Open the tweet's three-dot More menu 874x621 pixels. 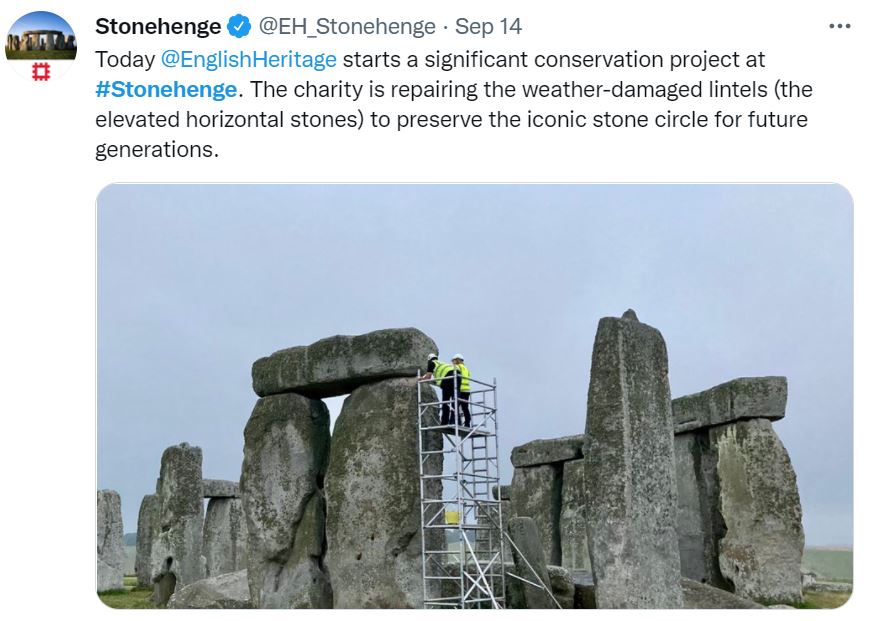pos(840,26)
